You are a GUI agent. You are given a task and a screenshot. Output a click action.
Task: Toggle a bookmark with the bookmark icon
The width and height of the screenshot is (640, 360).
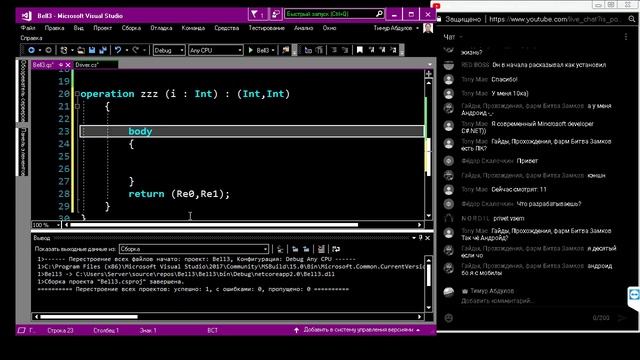[x=360, y=50]
